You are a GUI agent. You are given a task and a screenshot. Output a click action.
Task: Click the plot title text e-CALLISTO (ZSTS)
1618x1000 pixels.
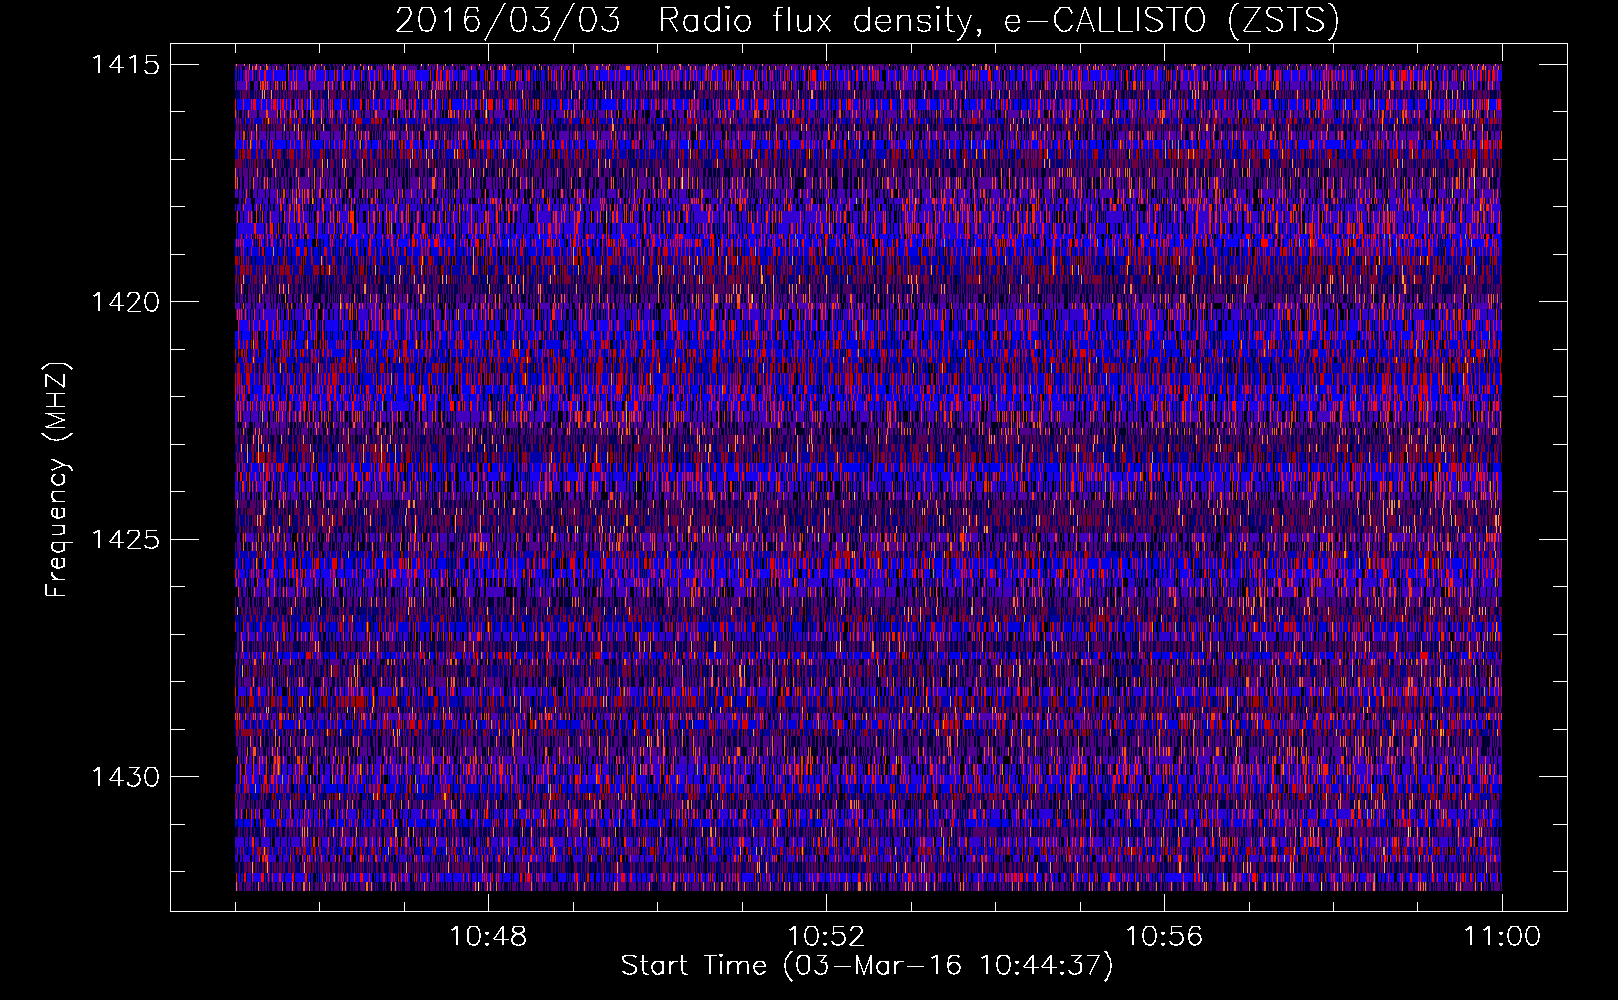tap(1171, 20)
